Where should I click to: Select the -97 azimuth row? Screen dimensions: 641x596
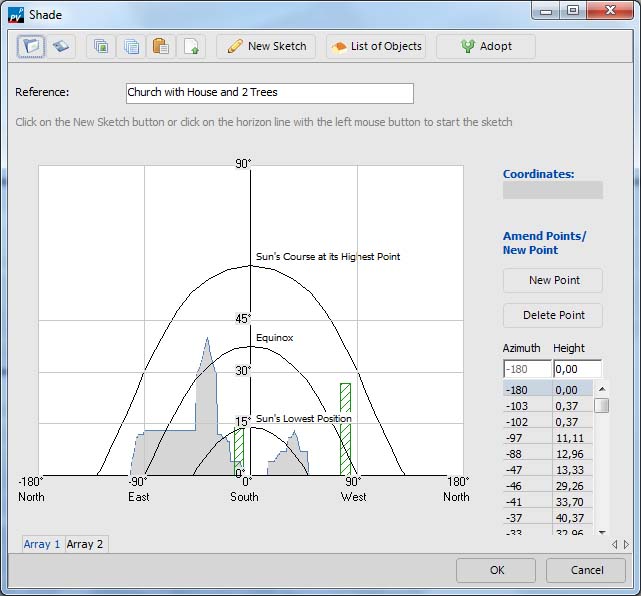click(548, 437)
